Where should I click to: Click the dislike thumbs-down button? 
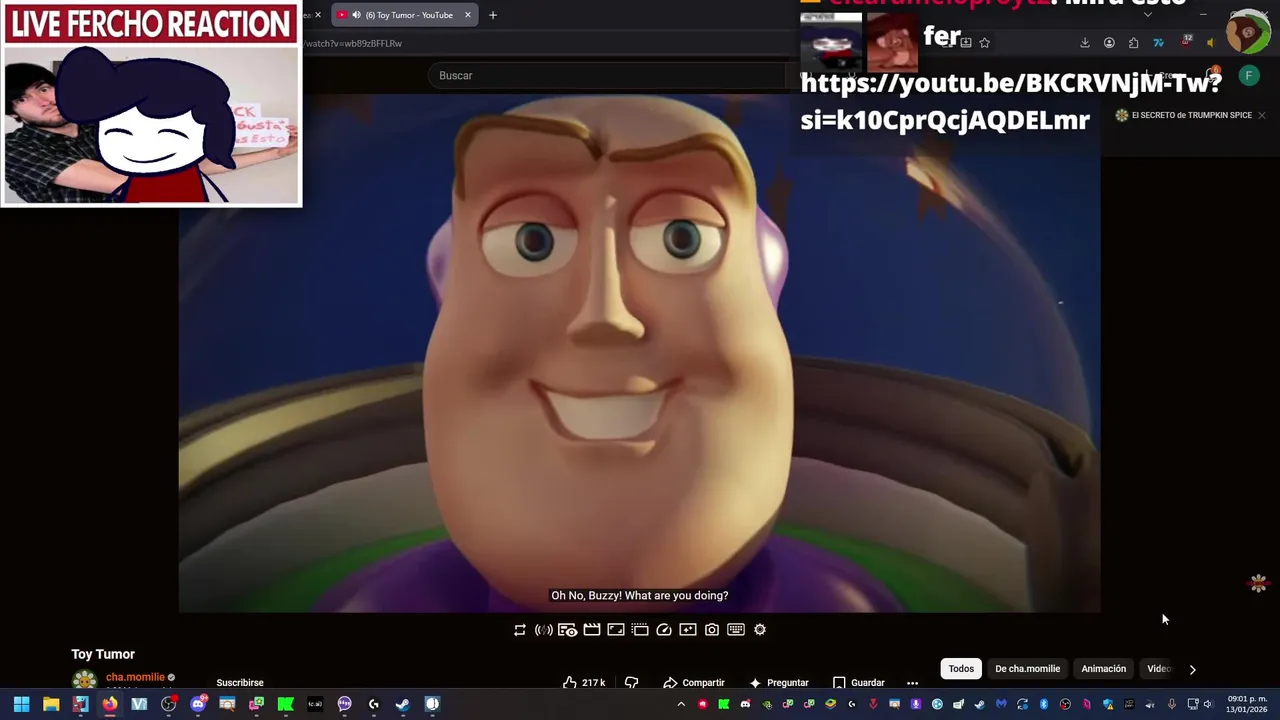click(x=631, y=683)
